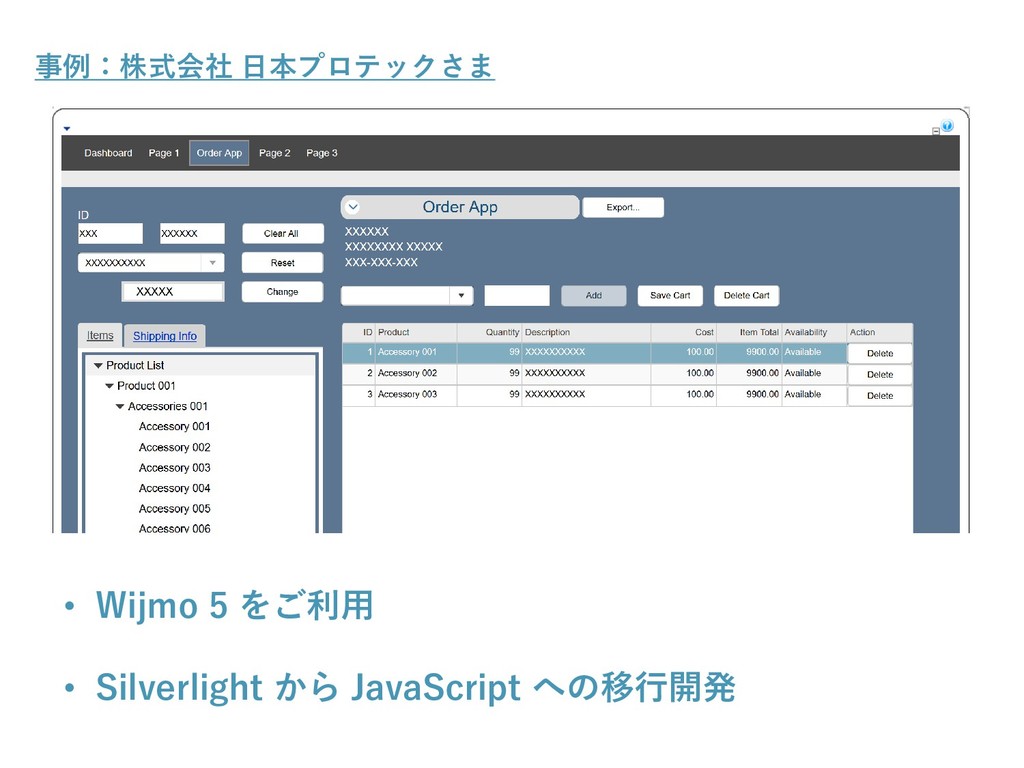The width and height of the screenshot is (1024, 768).
Task: Click the Reset button
Action: (x=282, y=263)
